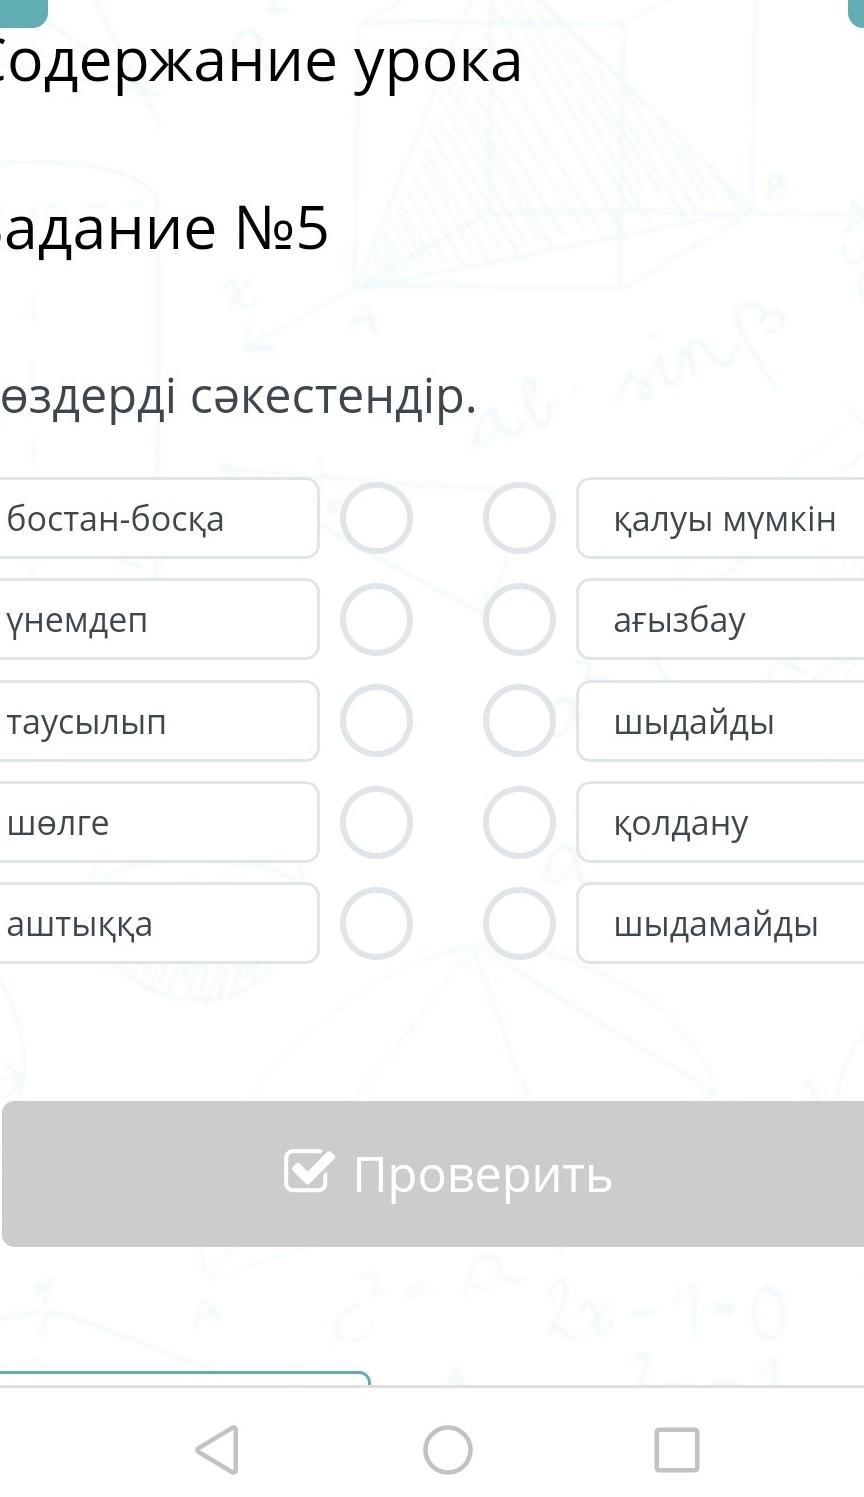Select the circle beside ағызбау
Screen dimensions: 864x1497
coord(519,620)
